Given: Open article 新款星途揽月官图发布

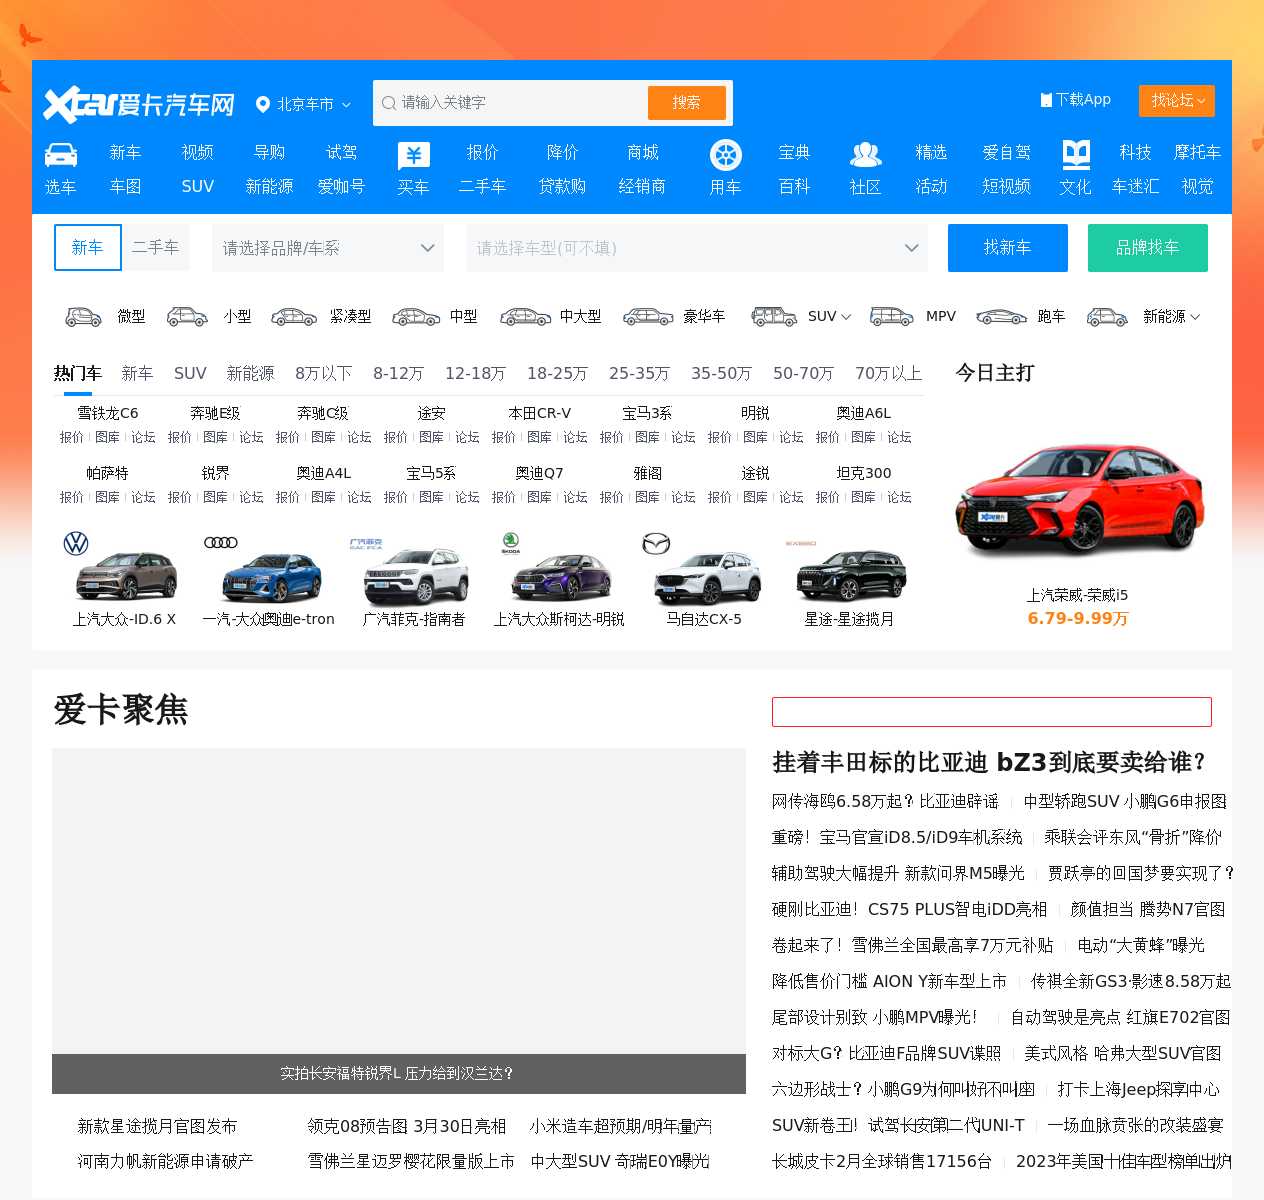Looking at the screenshot, I should click(157, 1127).
